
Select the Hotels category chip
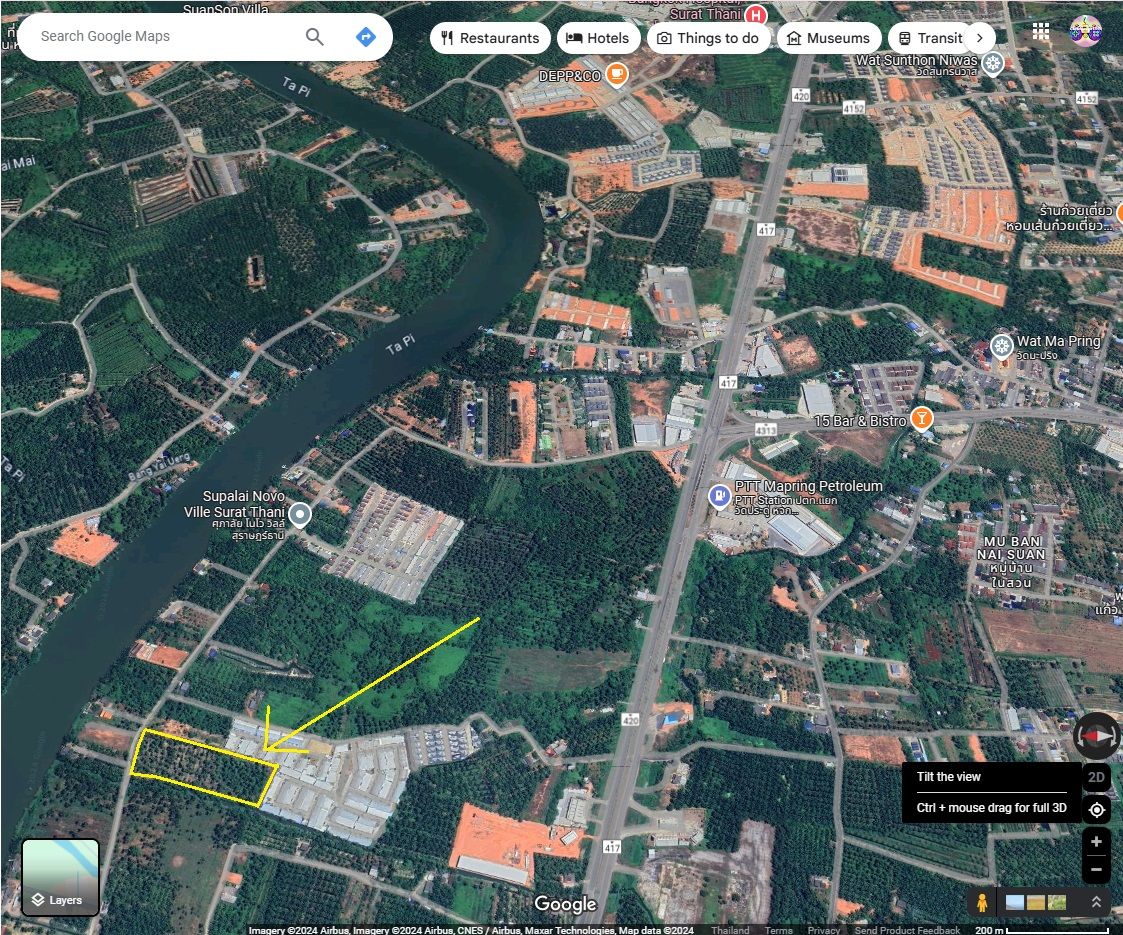(x=598, y=38)
